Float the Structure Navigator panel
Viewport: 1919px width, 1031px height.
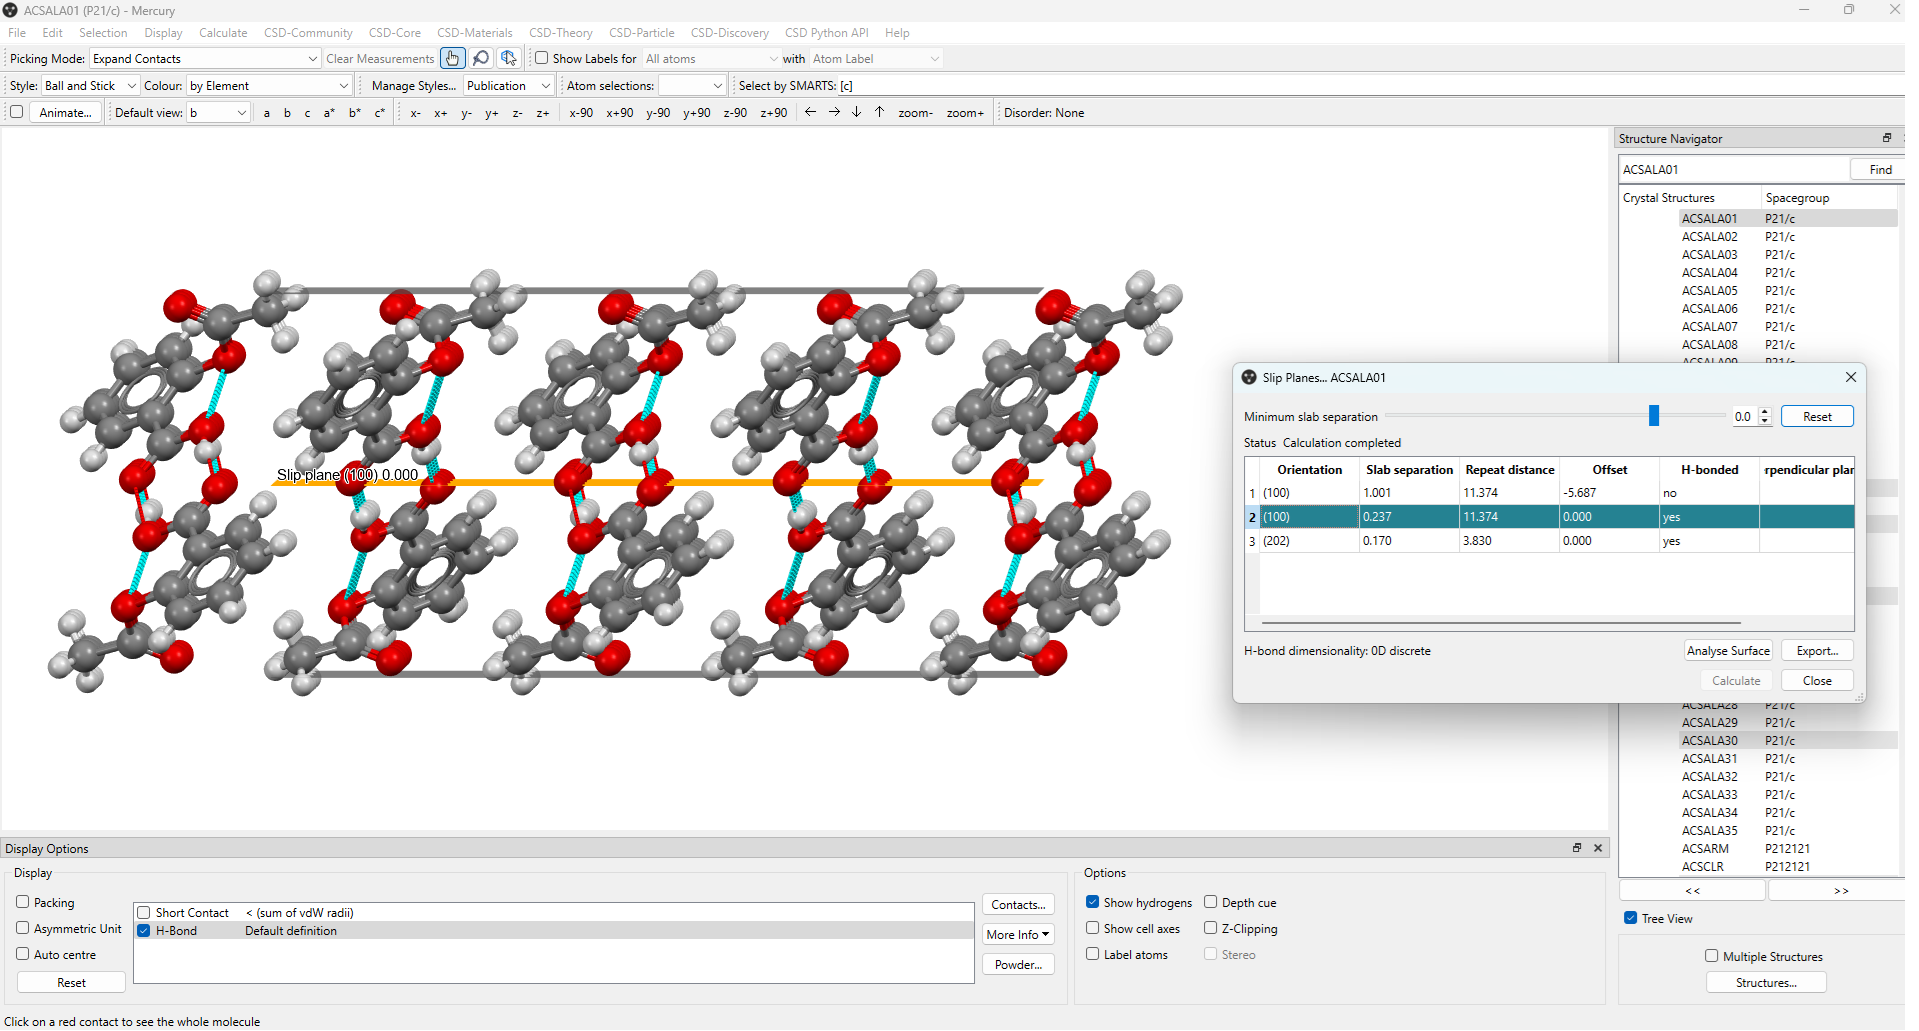click(x=1887, y=138)
